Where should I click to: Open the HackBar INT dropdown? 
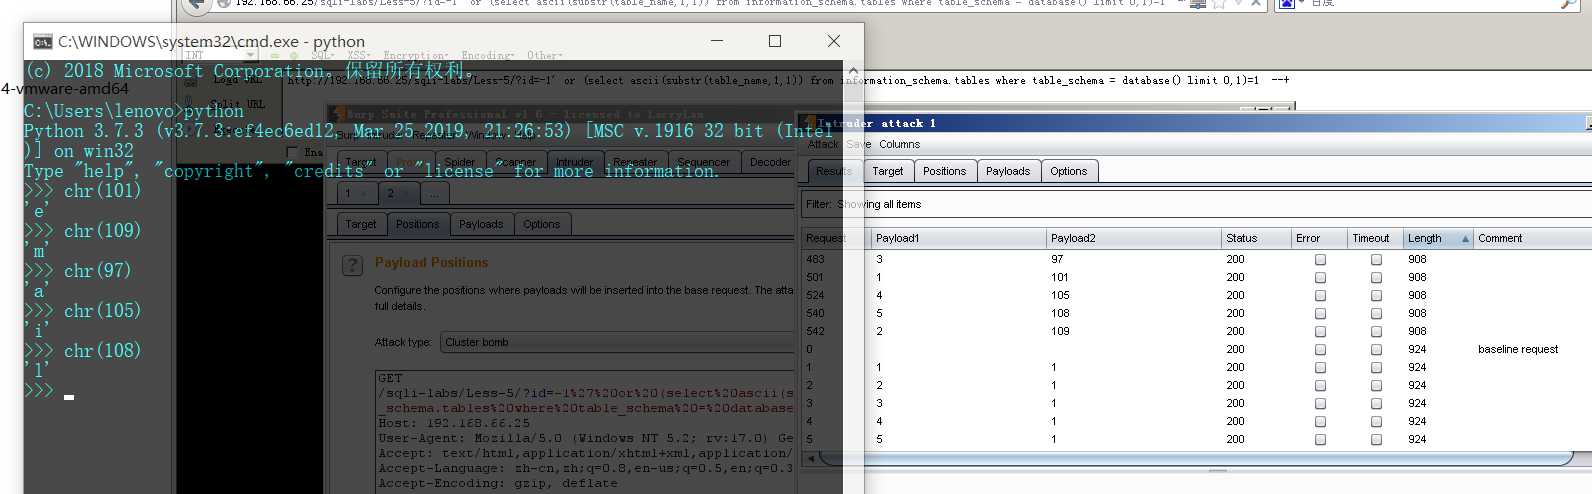click(x=220, y=56)
